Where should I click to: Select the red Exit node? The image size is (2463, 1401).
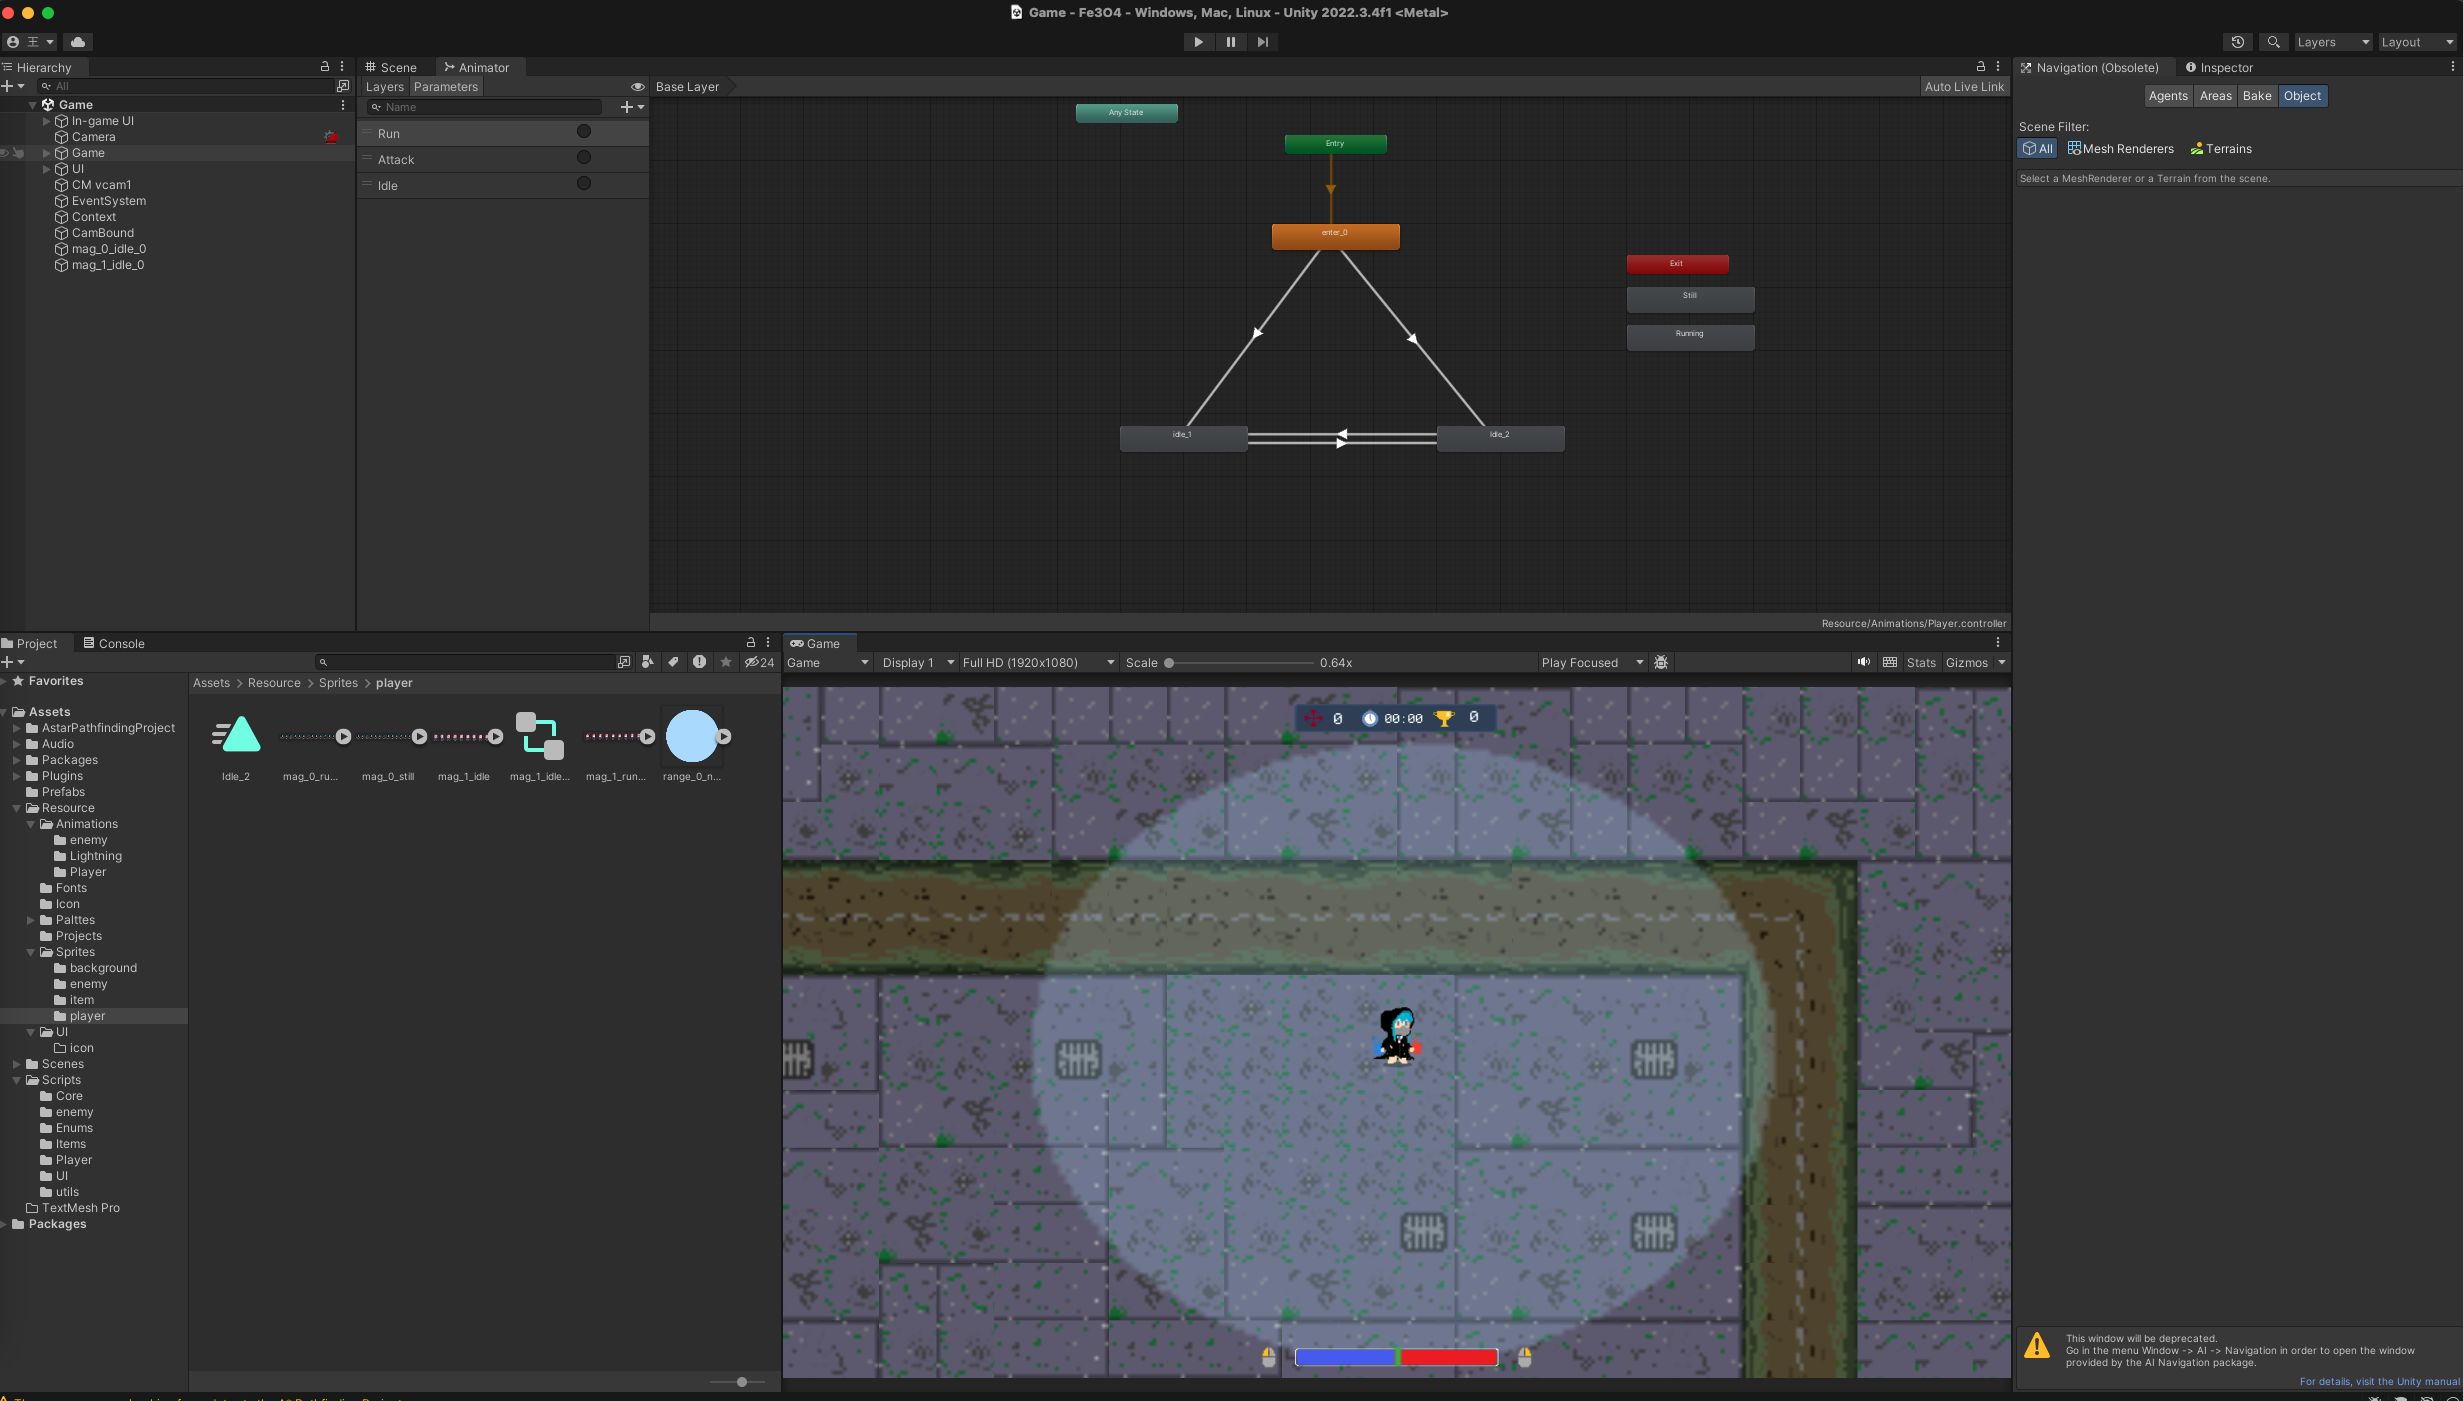pos(1677,264)
